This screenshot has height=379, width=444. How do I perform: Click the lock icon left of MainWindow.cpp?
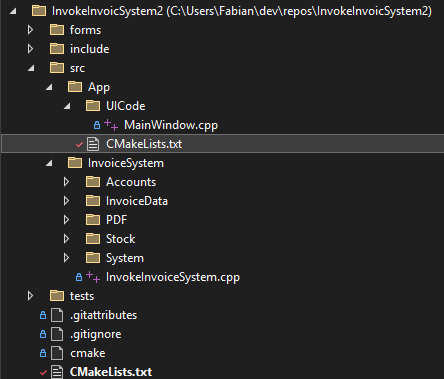pos(97,125)
